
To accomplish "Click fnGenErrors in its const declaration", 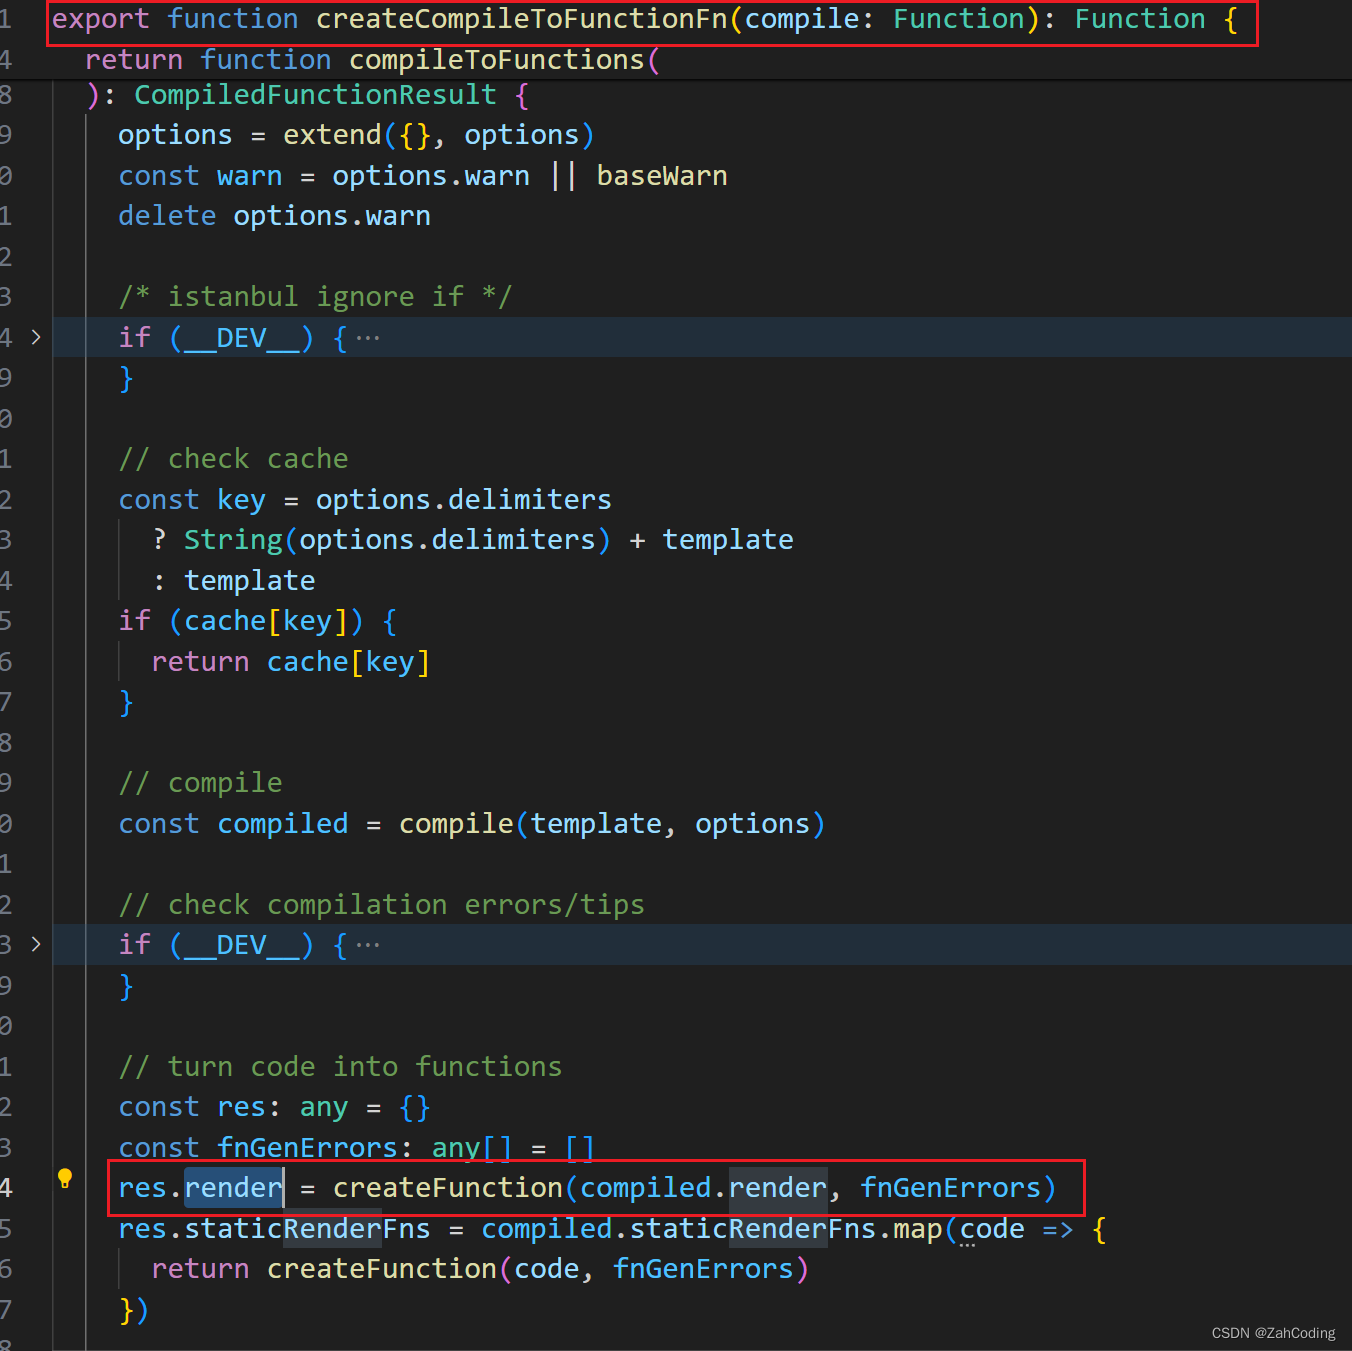I will click(x=307, y=1148).
